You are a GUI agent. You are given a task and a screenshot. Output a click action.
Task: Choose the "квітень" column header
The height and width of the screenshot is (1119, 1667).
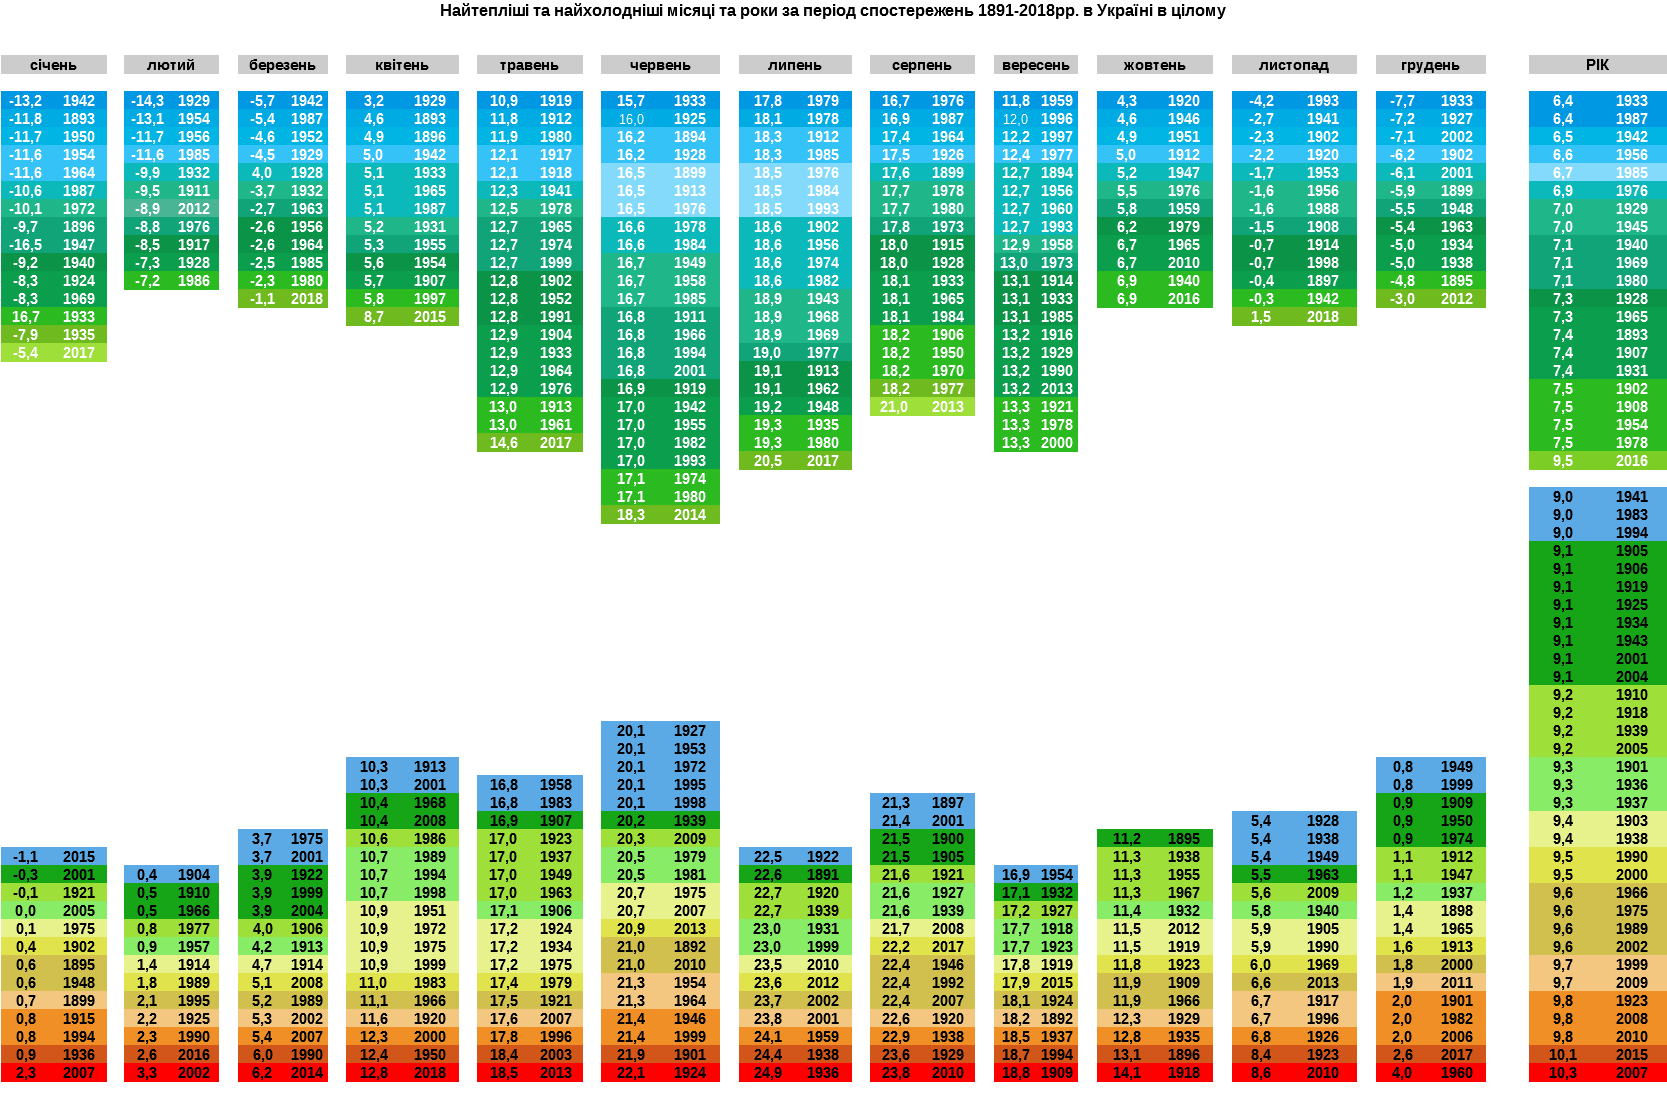(402, 65)
